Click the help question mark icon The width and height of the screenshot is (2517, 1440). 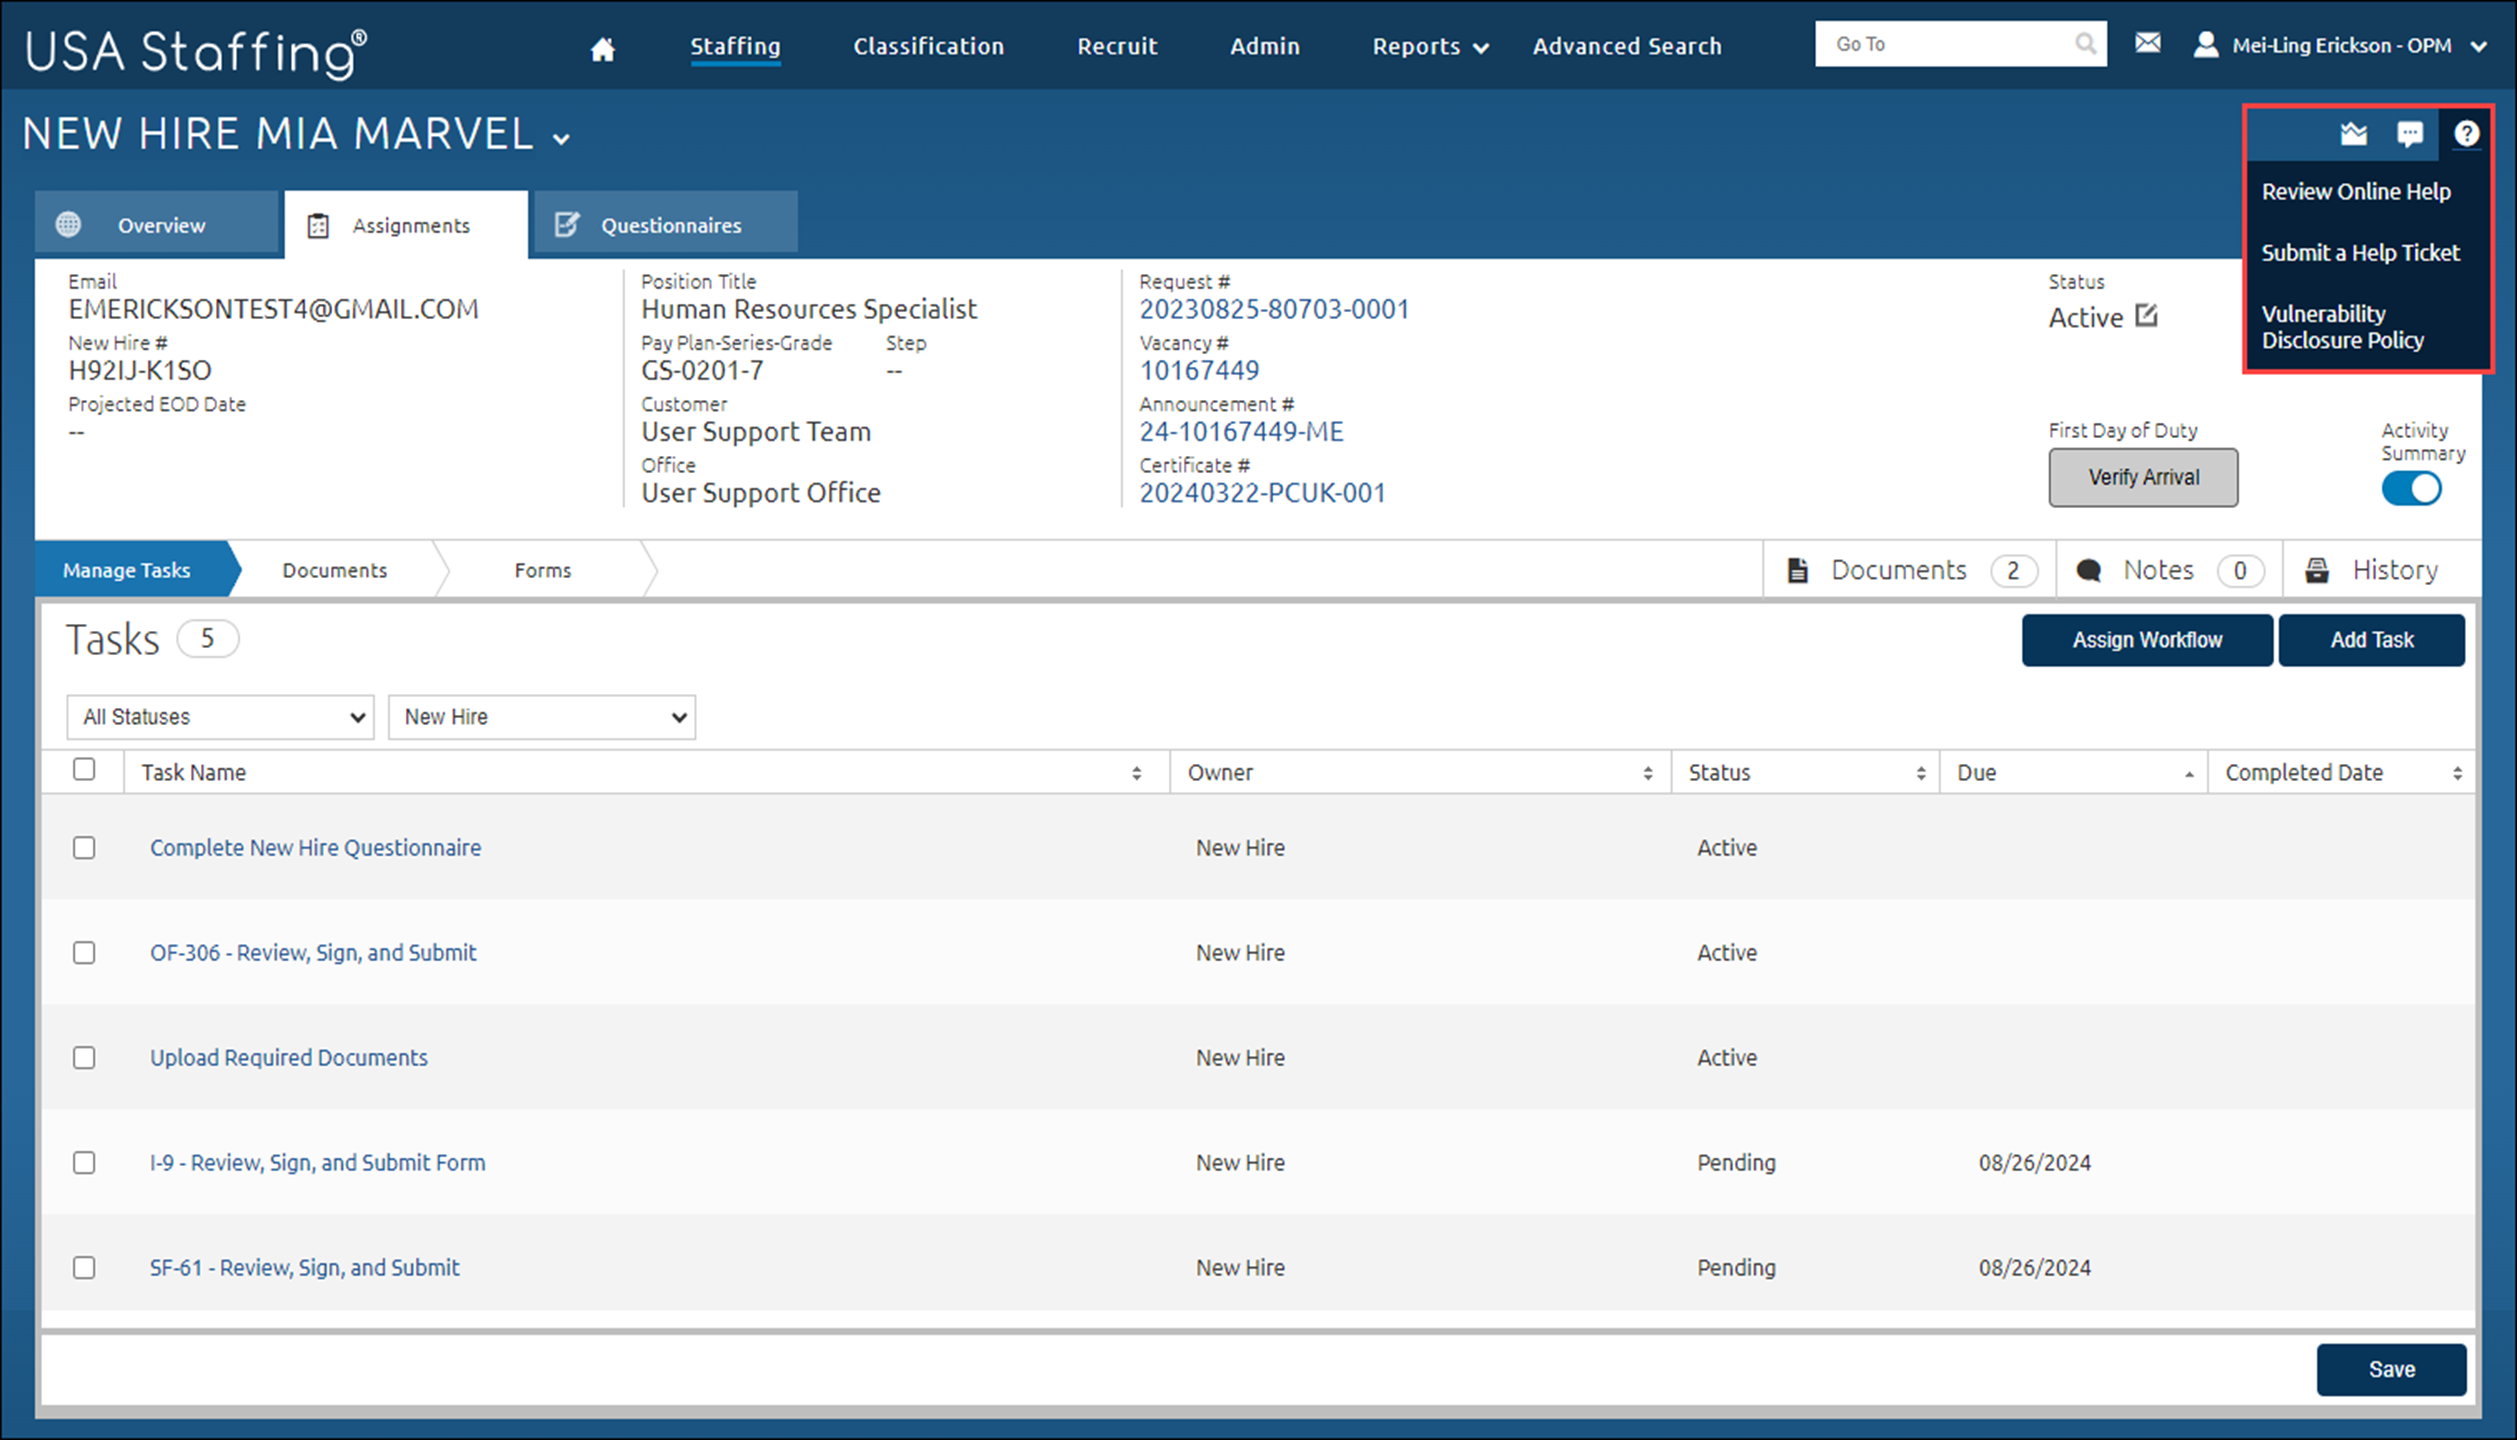pos(2466,134)
